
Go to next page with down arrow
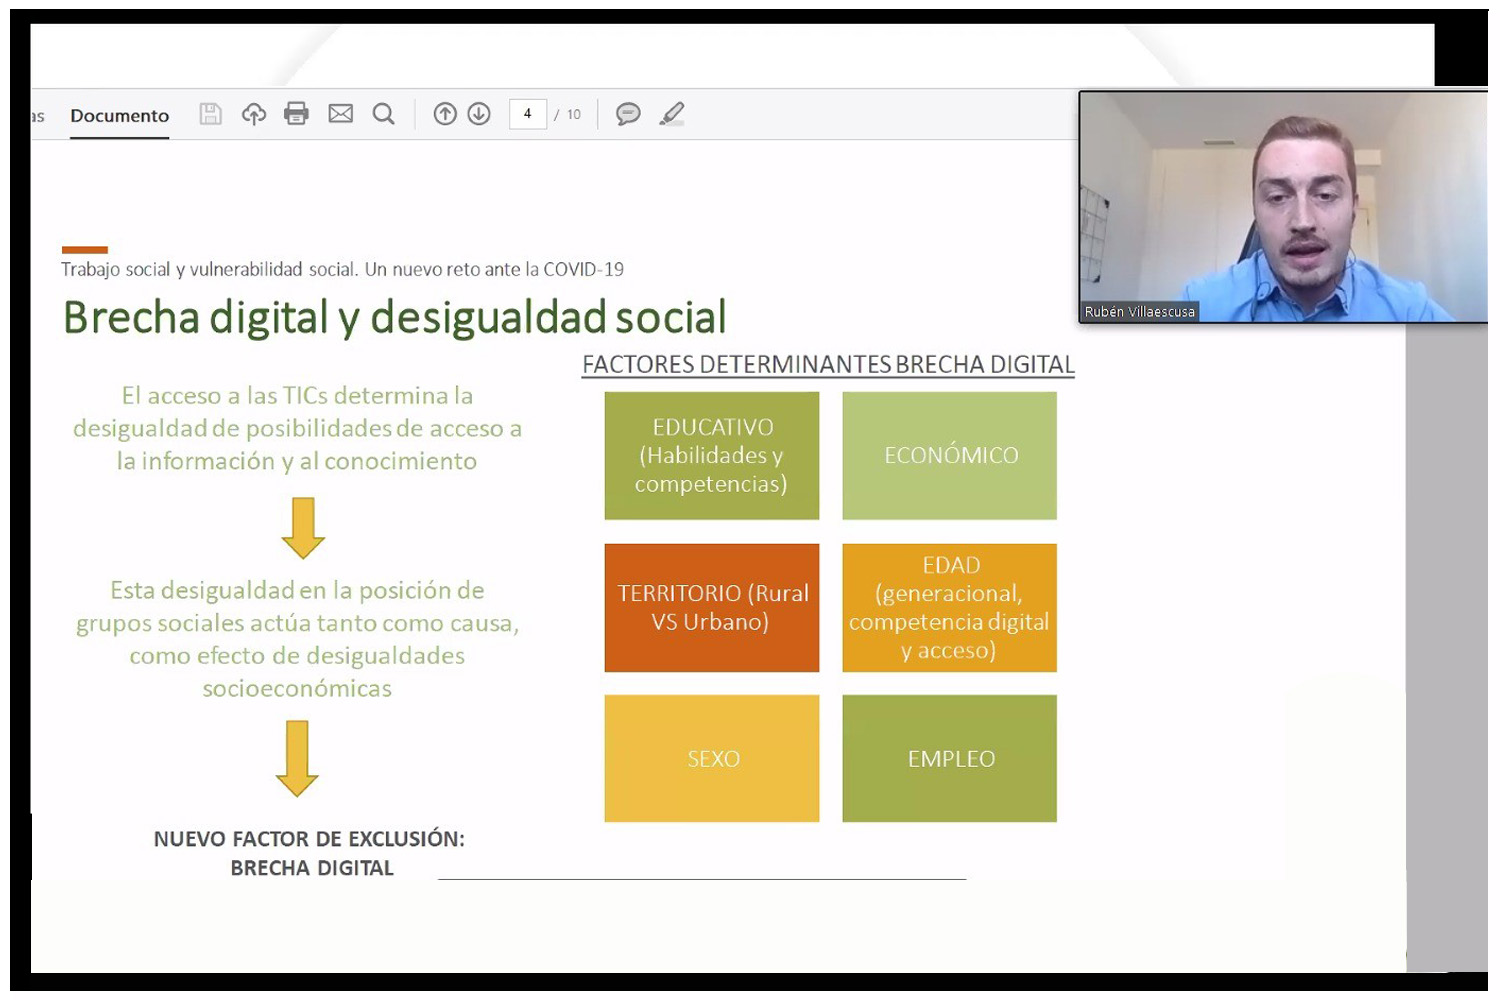[479, 114]
